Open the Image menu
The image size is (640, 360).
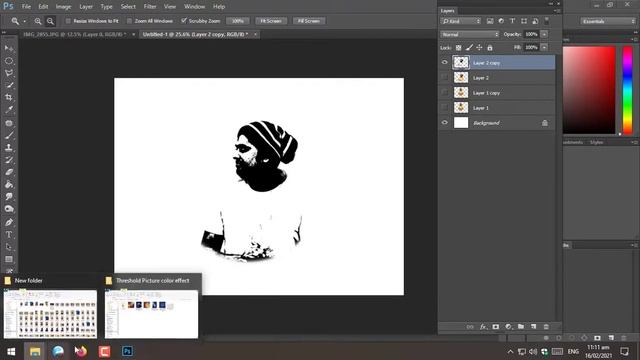[63, 7]
